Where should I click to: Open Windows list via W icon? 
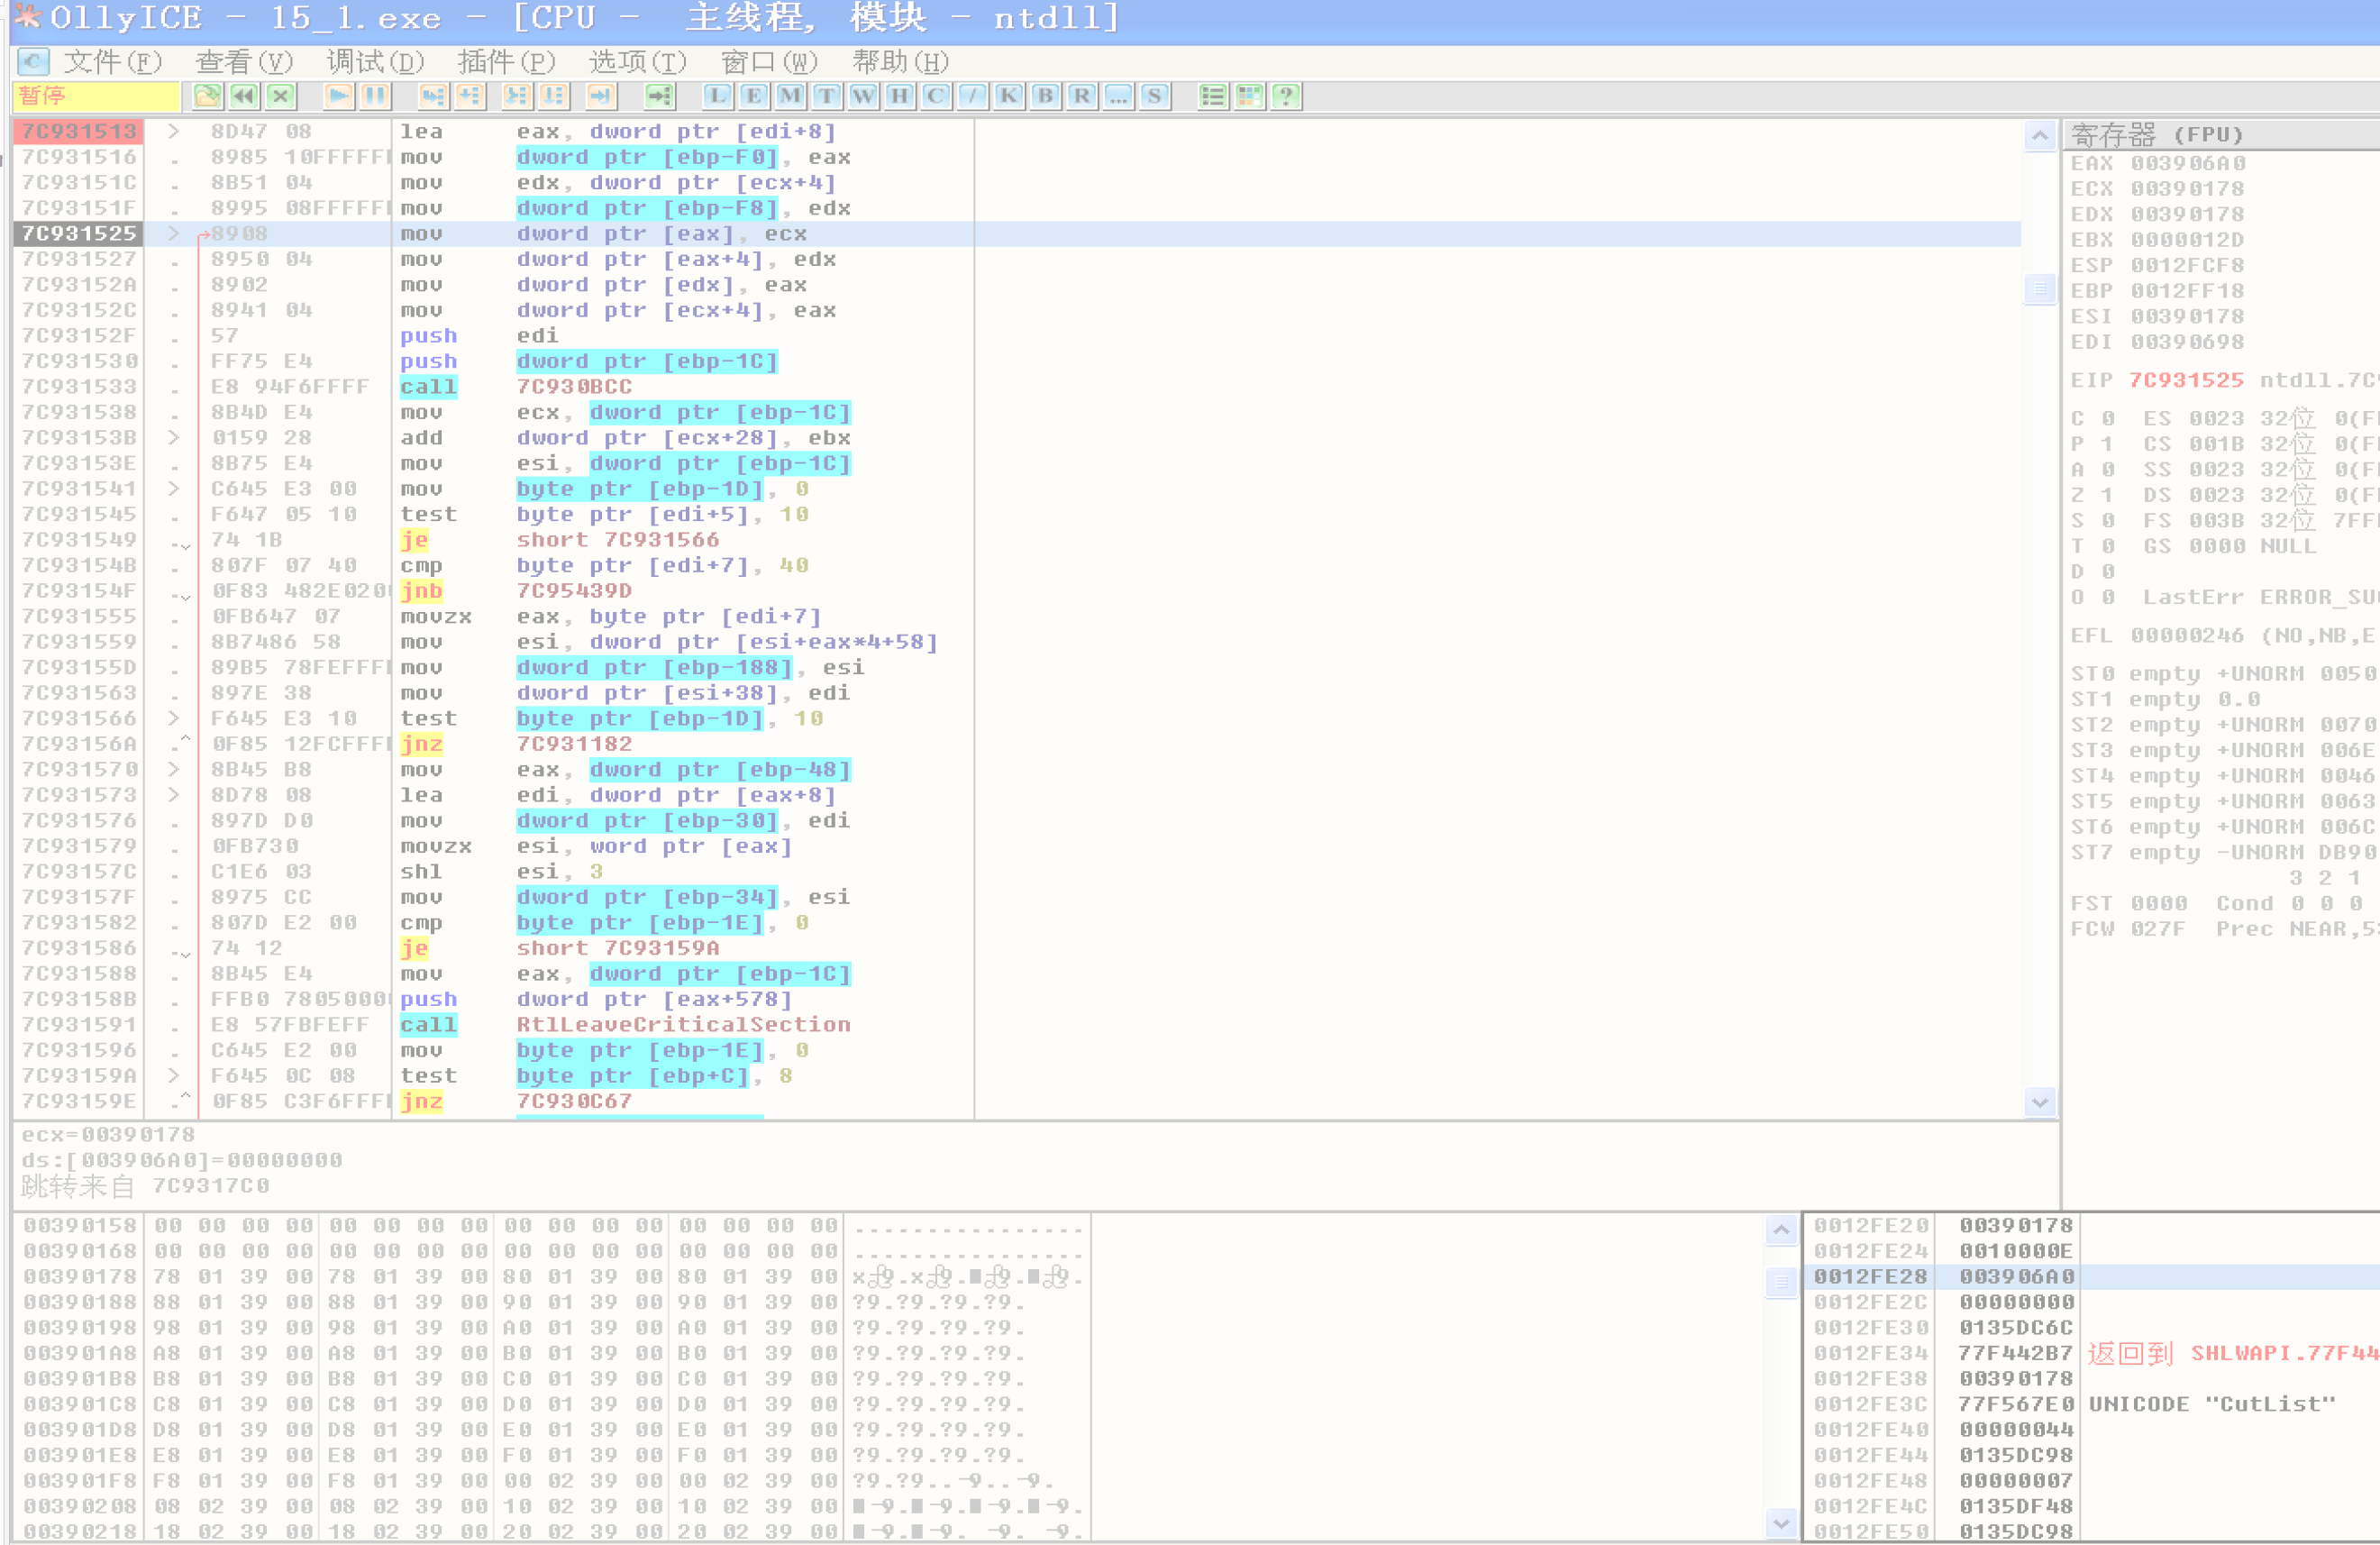[x=863, y=96]
